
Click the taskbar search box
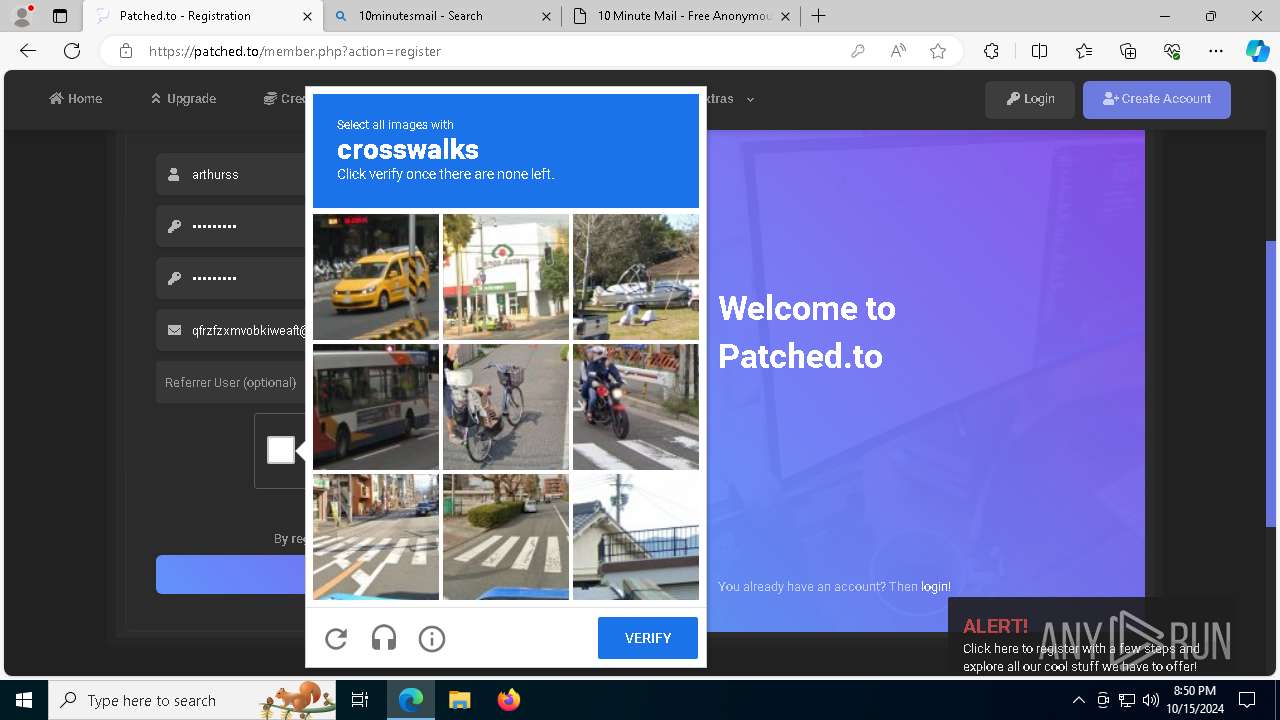193,700
